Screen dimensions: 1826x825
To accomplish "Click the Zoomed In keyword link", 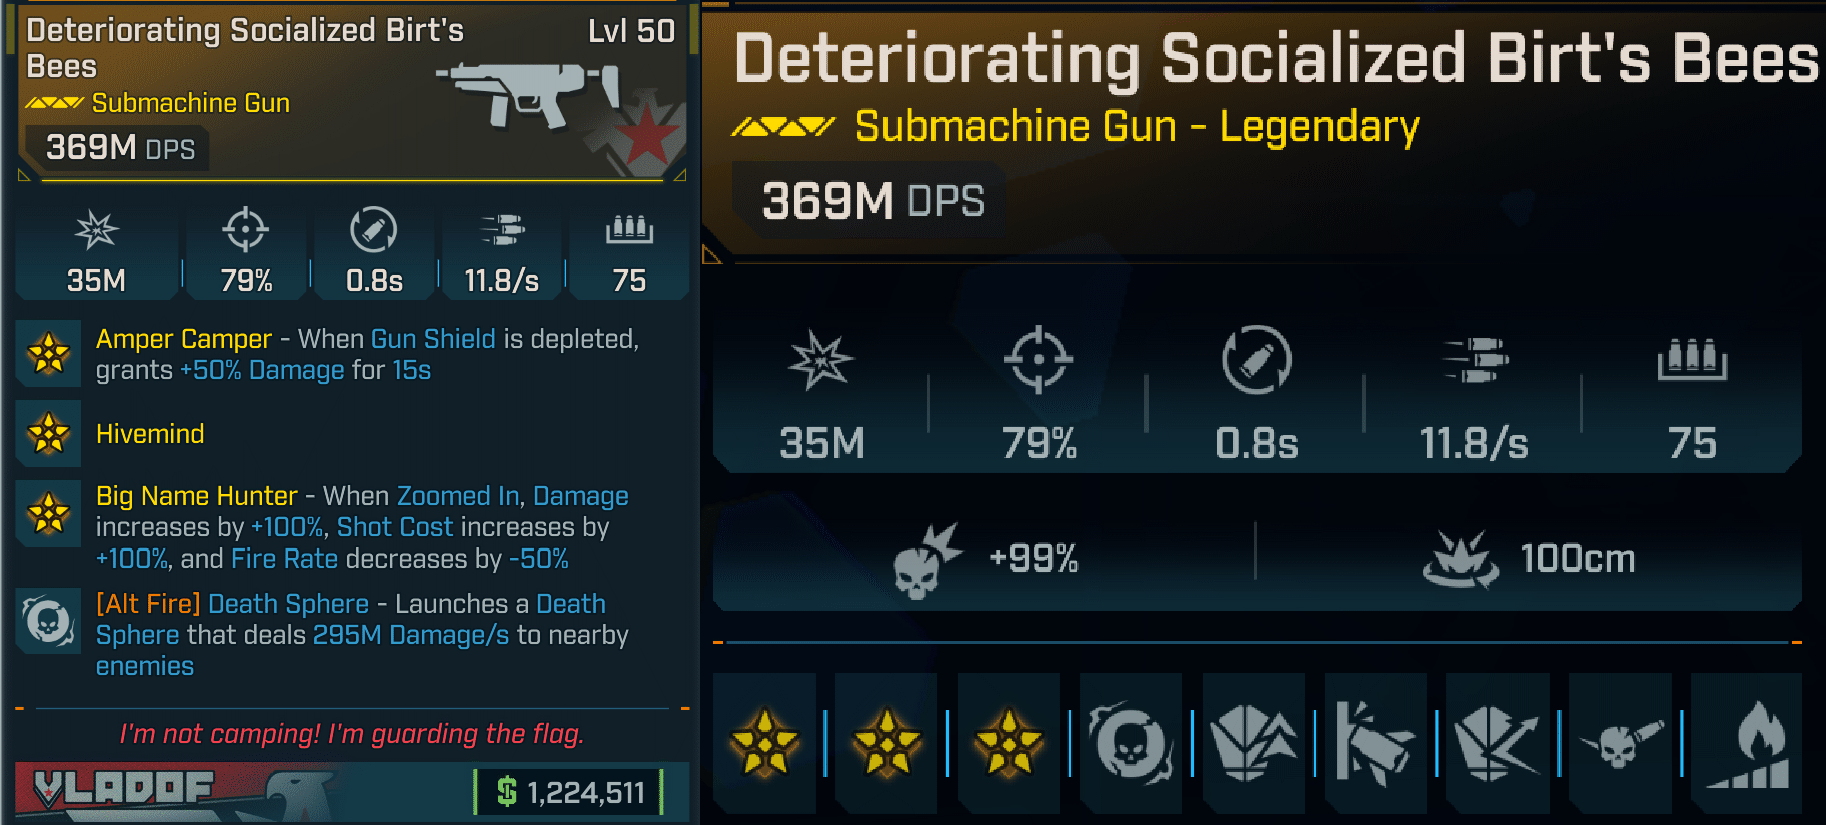I will tap(458, 496).
